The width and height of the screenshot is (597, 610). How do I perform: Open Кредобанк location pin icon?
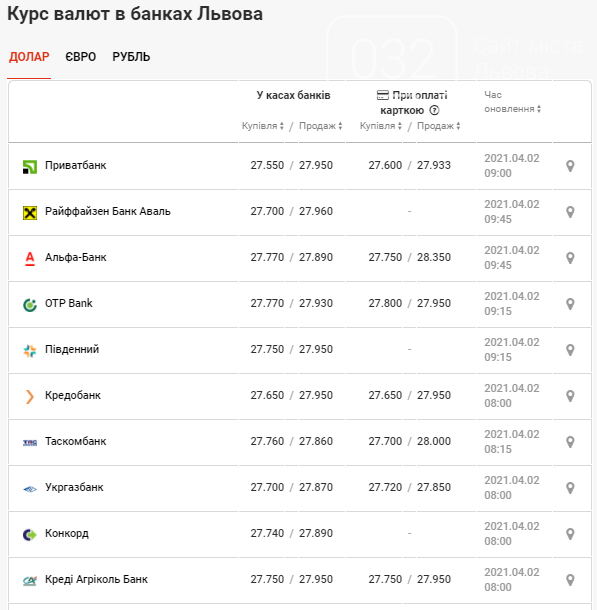tap(570, 396)
